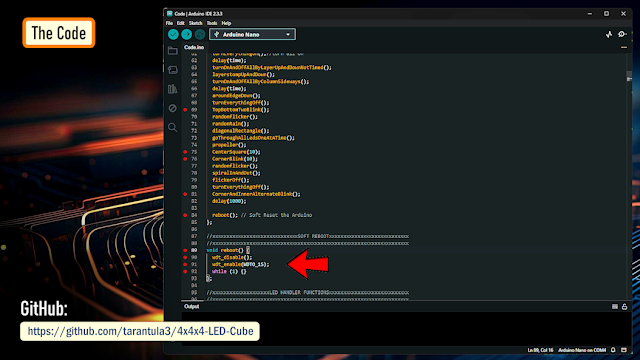Image resolution: width=640 pixels, height=360 pixels.
Task: Open the Serial Plotter
Action: pyautogui.click(x=609, y=34)
